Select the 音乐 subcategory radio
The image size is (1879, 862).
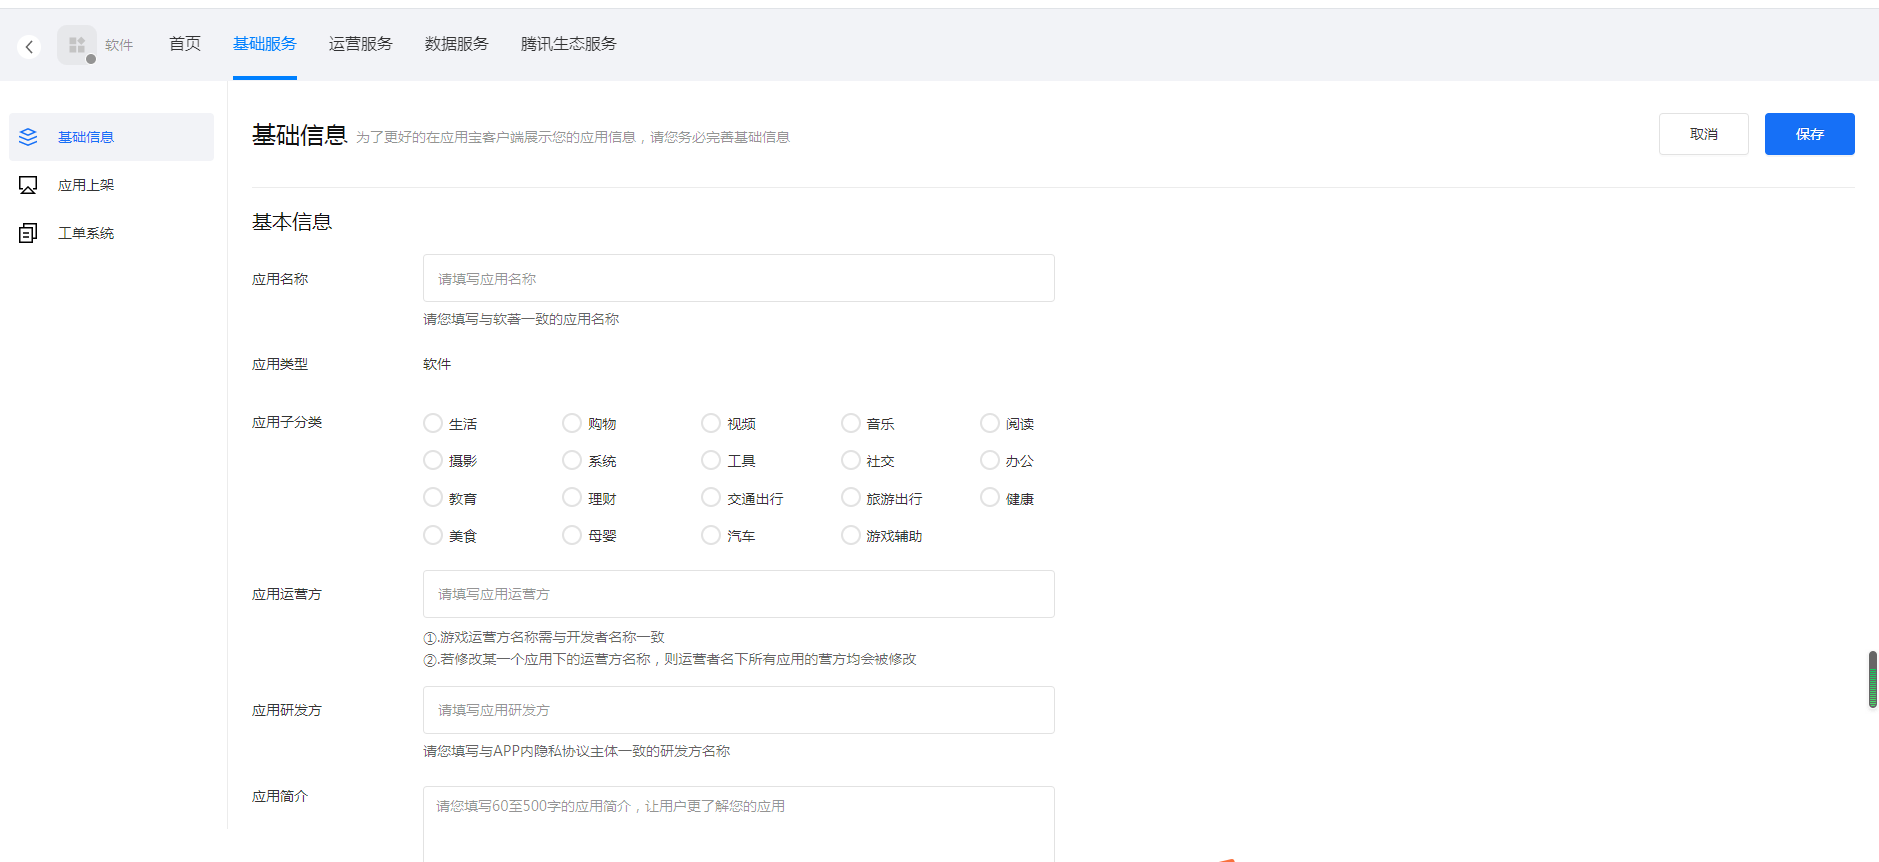pos(851,423)
